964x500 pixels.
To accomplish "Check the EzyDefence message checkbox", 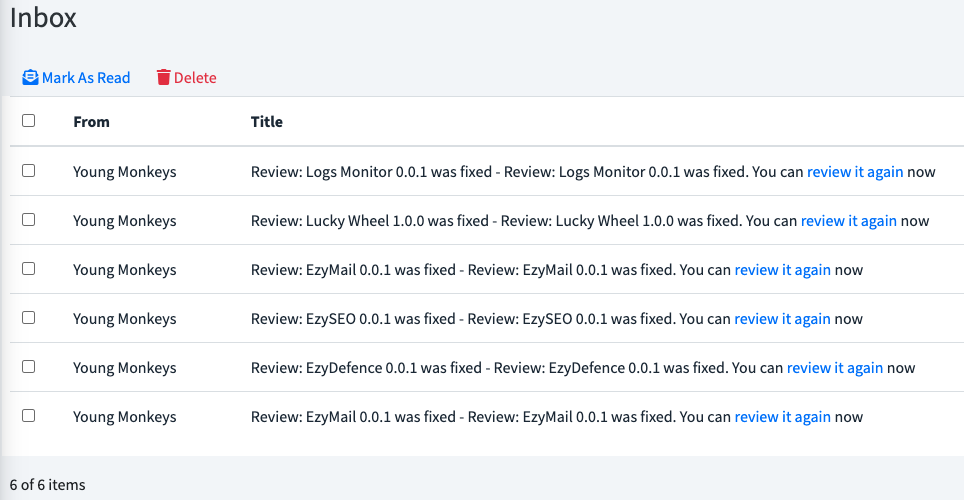I will pos(28,367).
